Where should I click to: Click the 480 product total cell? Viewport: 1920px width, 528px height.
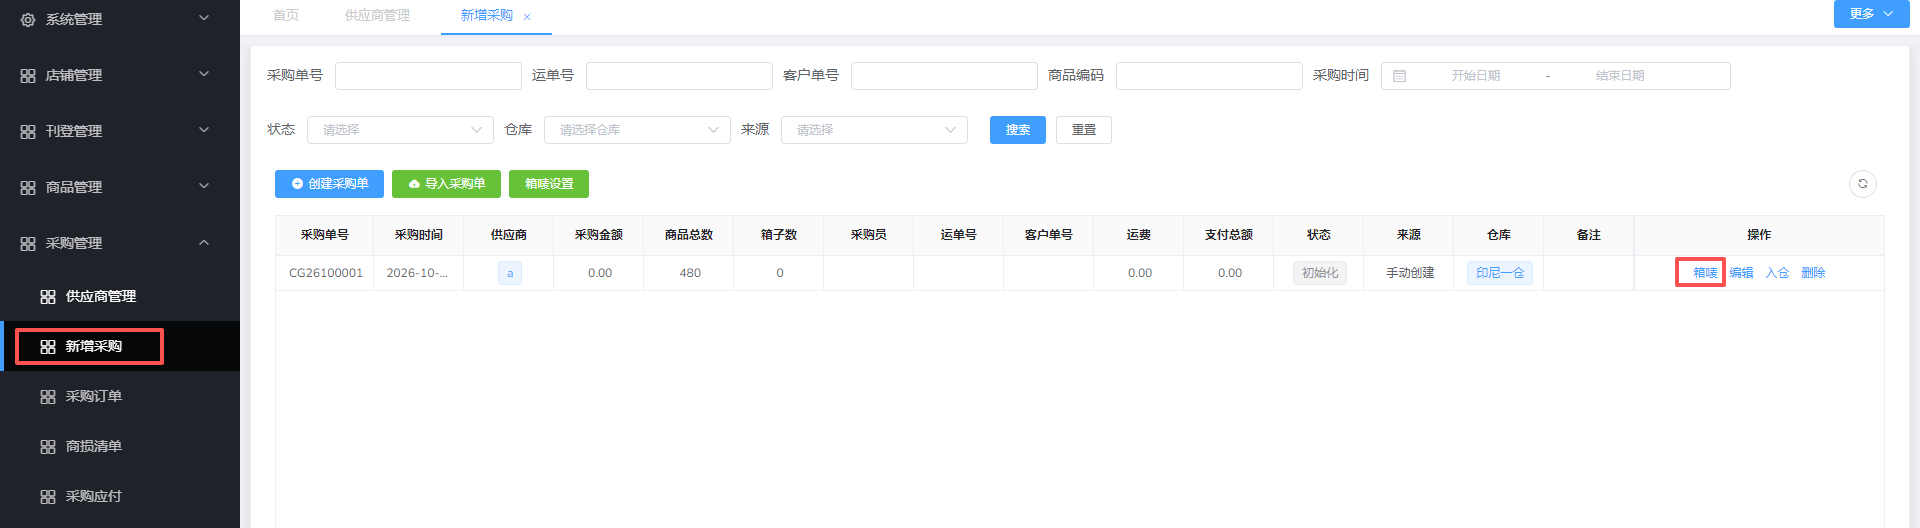690,273
